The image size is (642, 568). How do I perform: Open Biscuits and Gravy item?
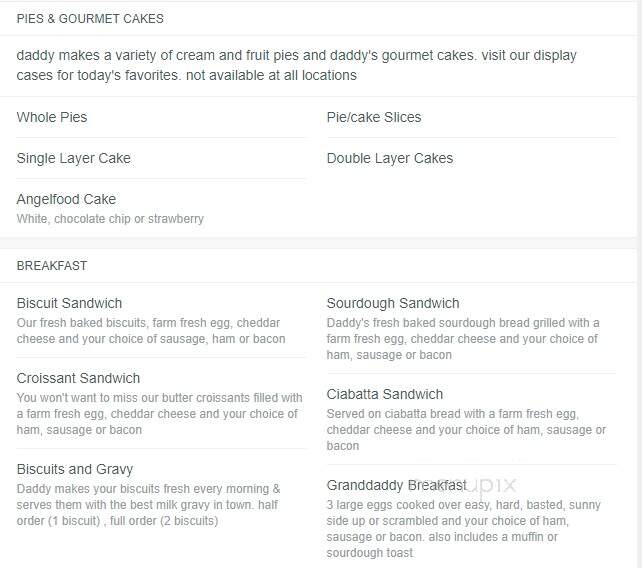click(x=75, y=469)
